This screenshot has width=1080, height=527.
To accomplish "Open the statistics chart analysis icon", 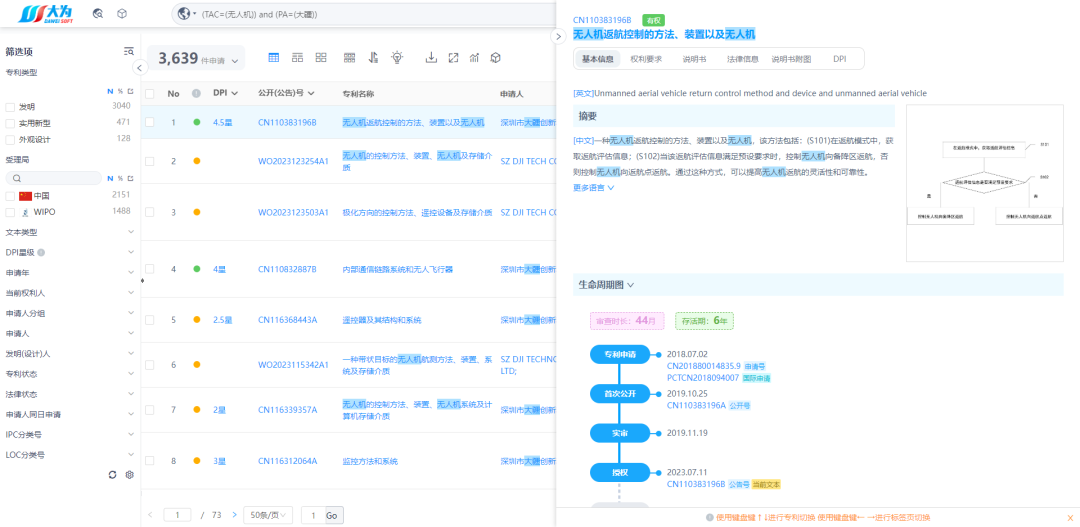I will click(x=474, y=58).
